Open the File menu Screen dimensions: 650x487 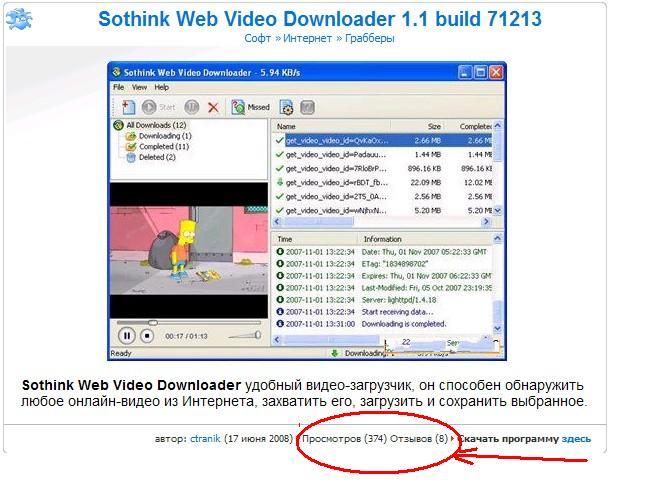click(x=119, y=87)
